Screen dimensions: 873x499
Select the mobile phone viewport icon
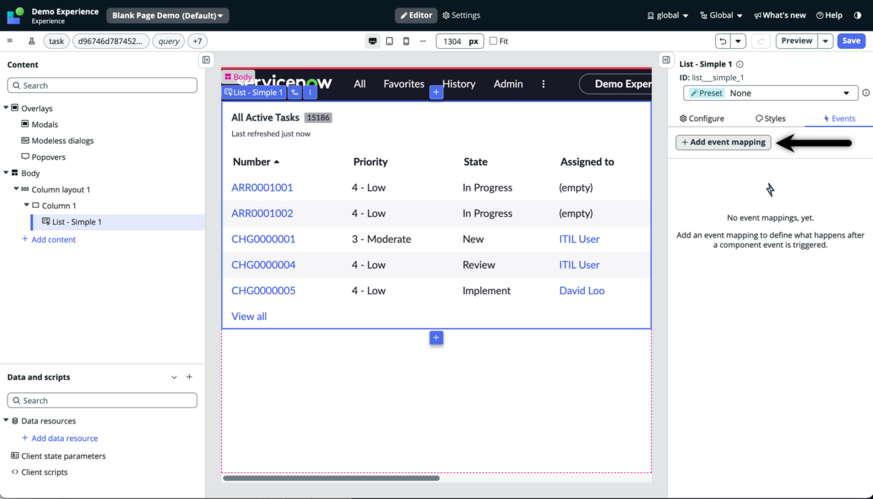[406, 41]
